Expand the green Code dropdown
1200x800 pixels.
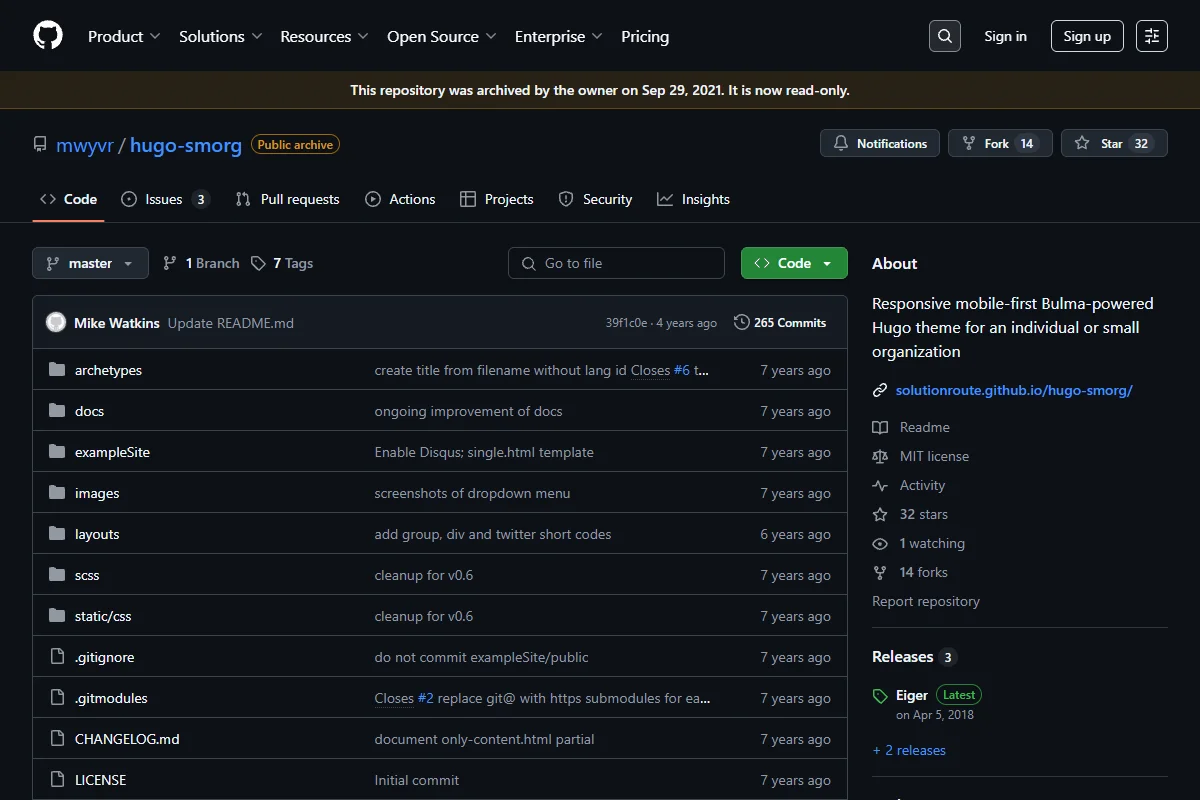coord(794,263)
